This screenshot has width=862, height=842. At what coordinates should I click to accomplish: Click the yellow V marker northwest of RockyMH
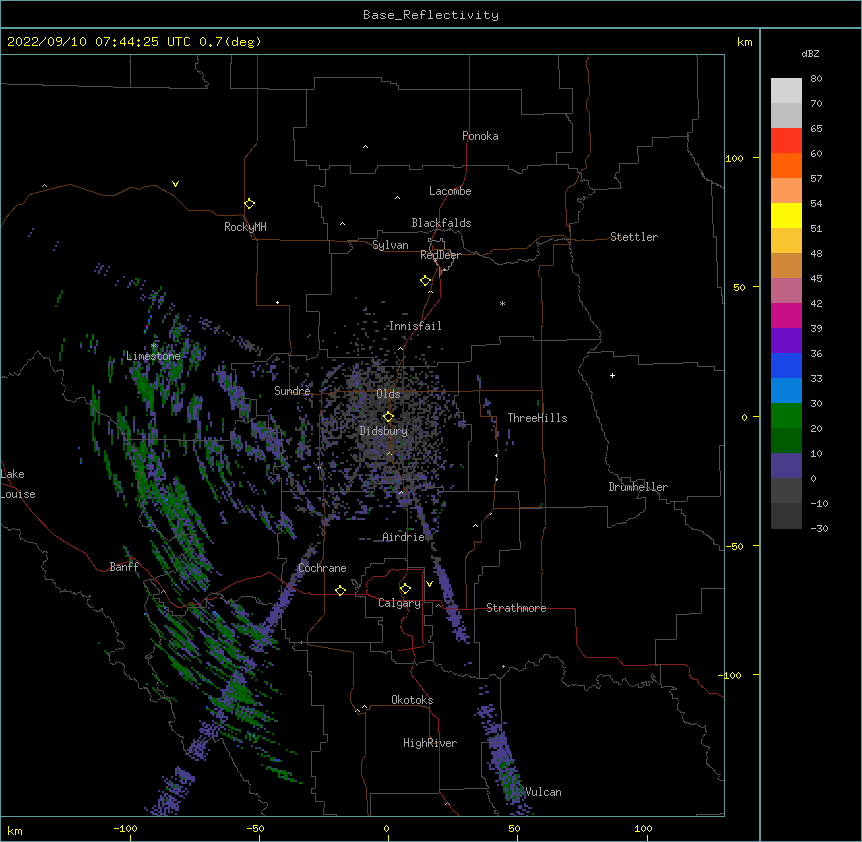pos(175,184)
